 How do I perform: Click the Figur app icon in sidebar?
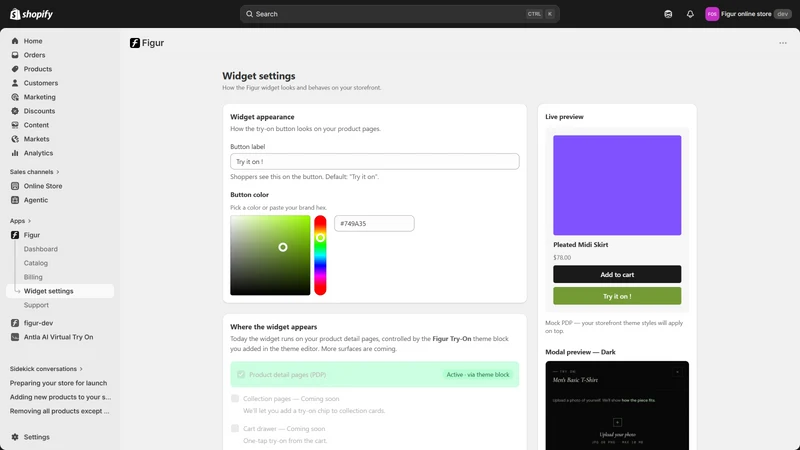tap(15, 235)
